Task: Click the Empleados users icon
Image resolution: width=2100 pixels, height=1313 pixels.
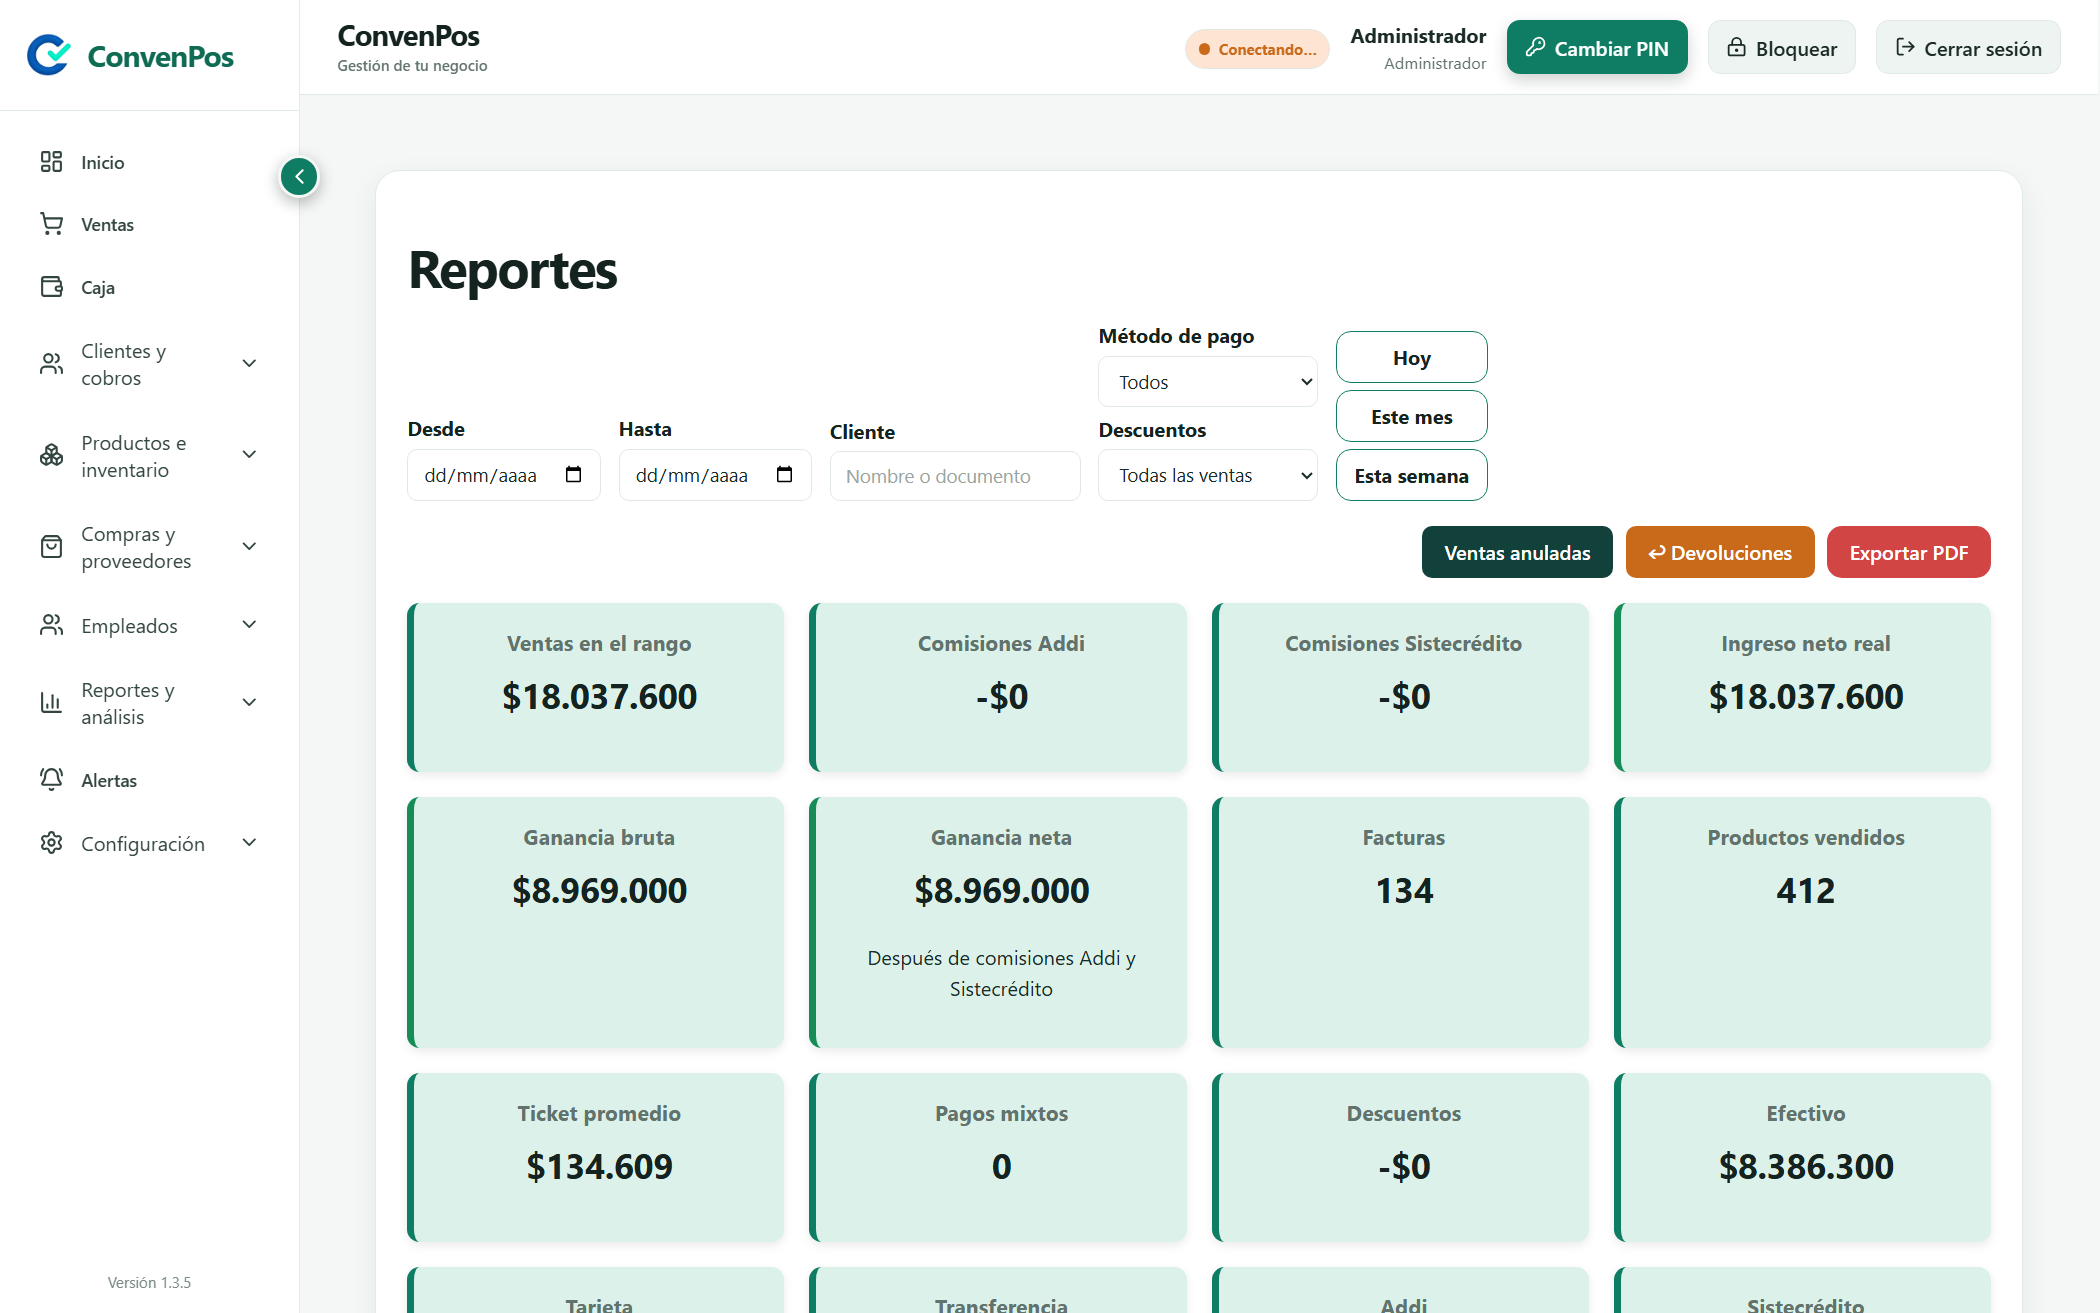Action: (x=51, y=625)
